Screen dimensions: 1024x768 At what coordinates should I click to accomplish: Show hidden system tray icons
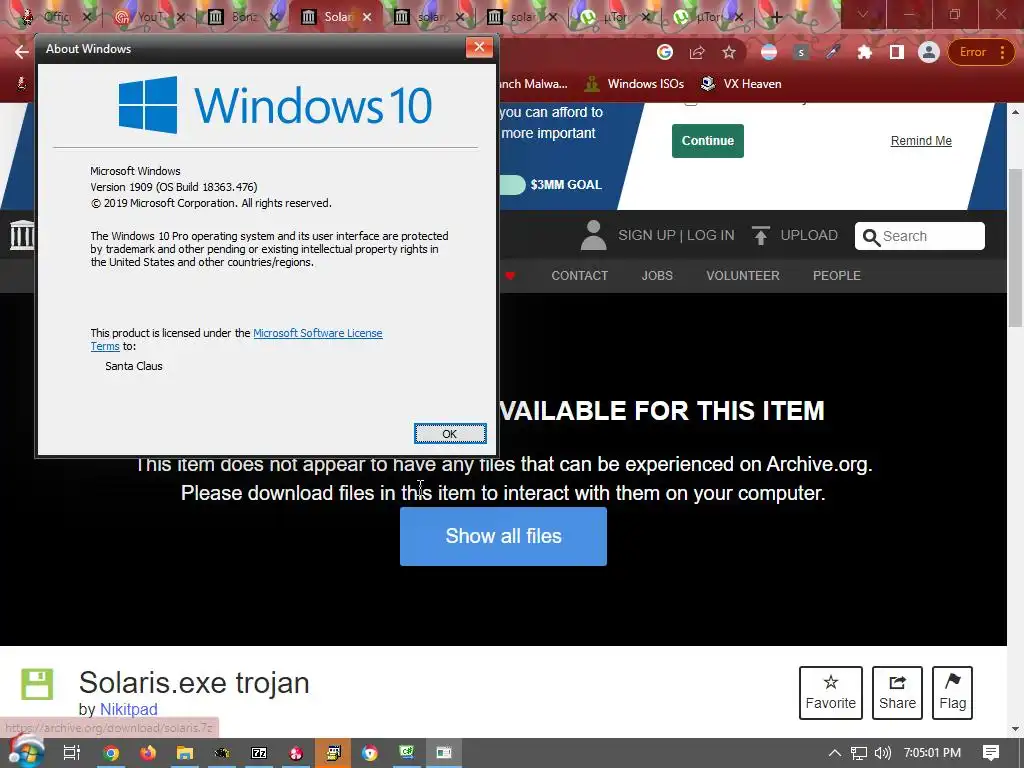pos(835,753)
